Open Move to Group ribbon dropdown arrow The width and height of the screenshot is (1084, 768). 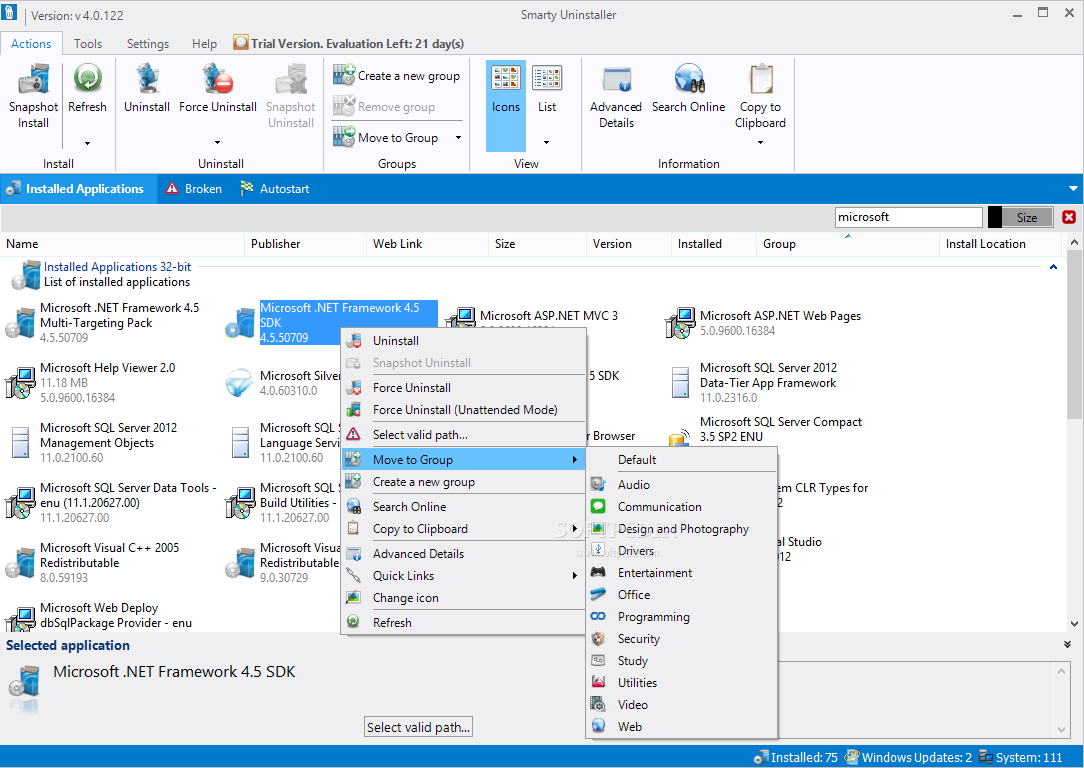pos(458,138)
